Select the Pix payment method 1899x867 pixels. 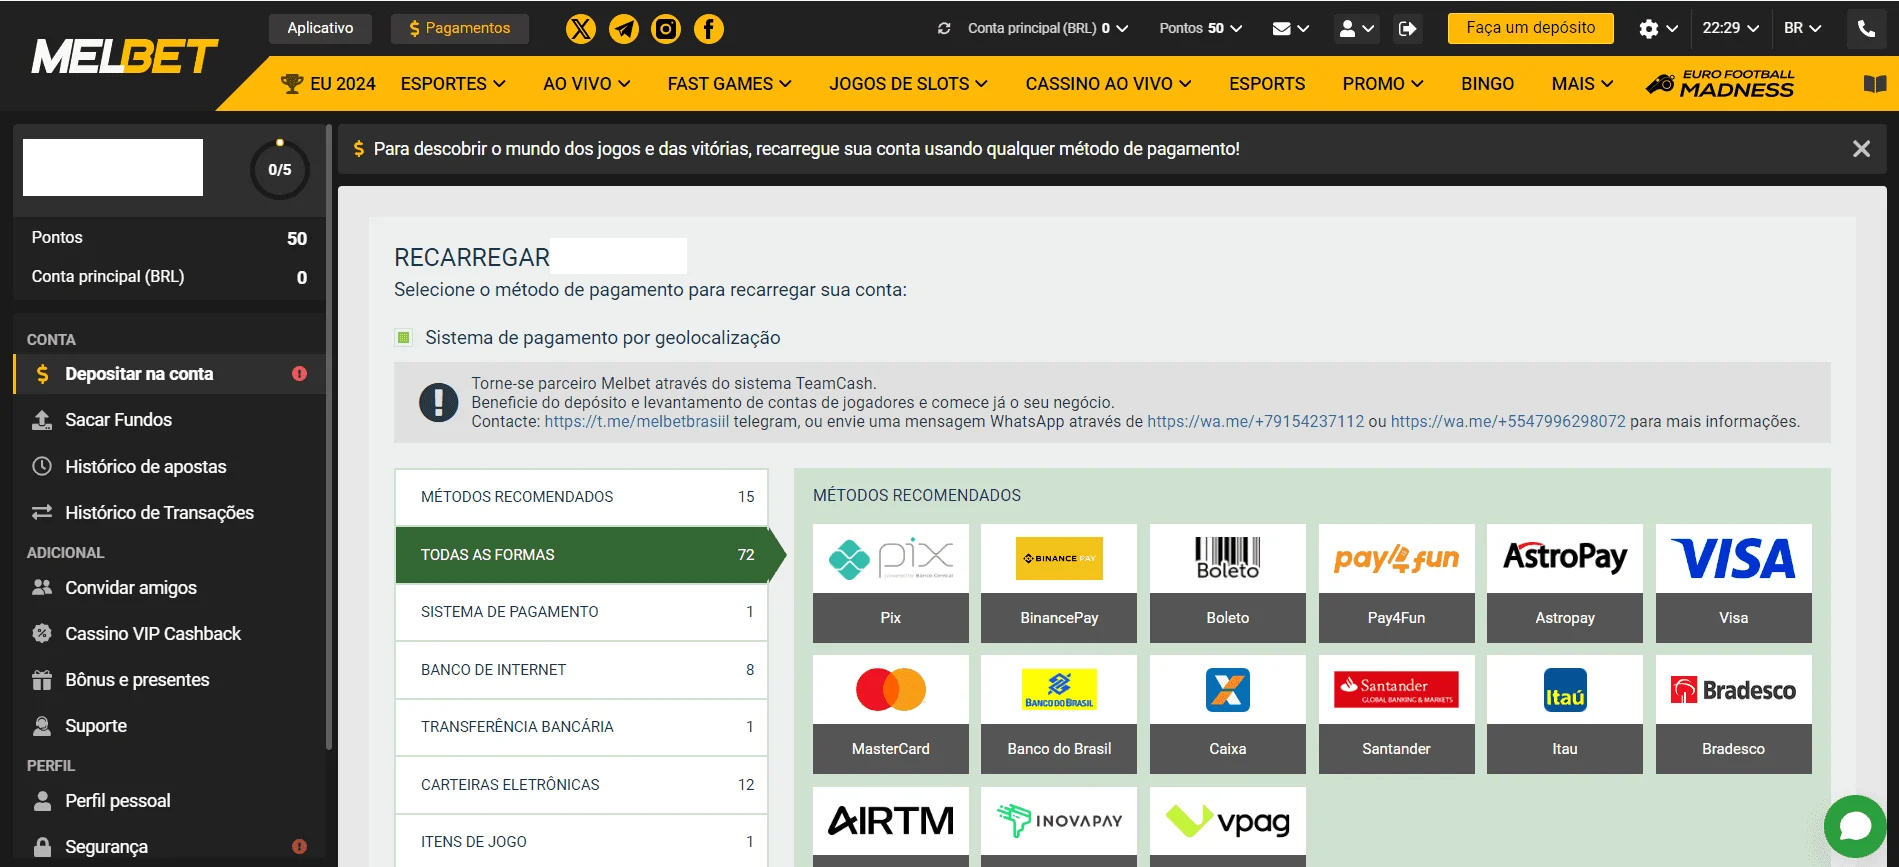(x=891, y=583)
